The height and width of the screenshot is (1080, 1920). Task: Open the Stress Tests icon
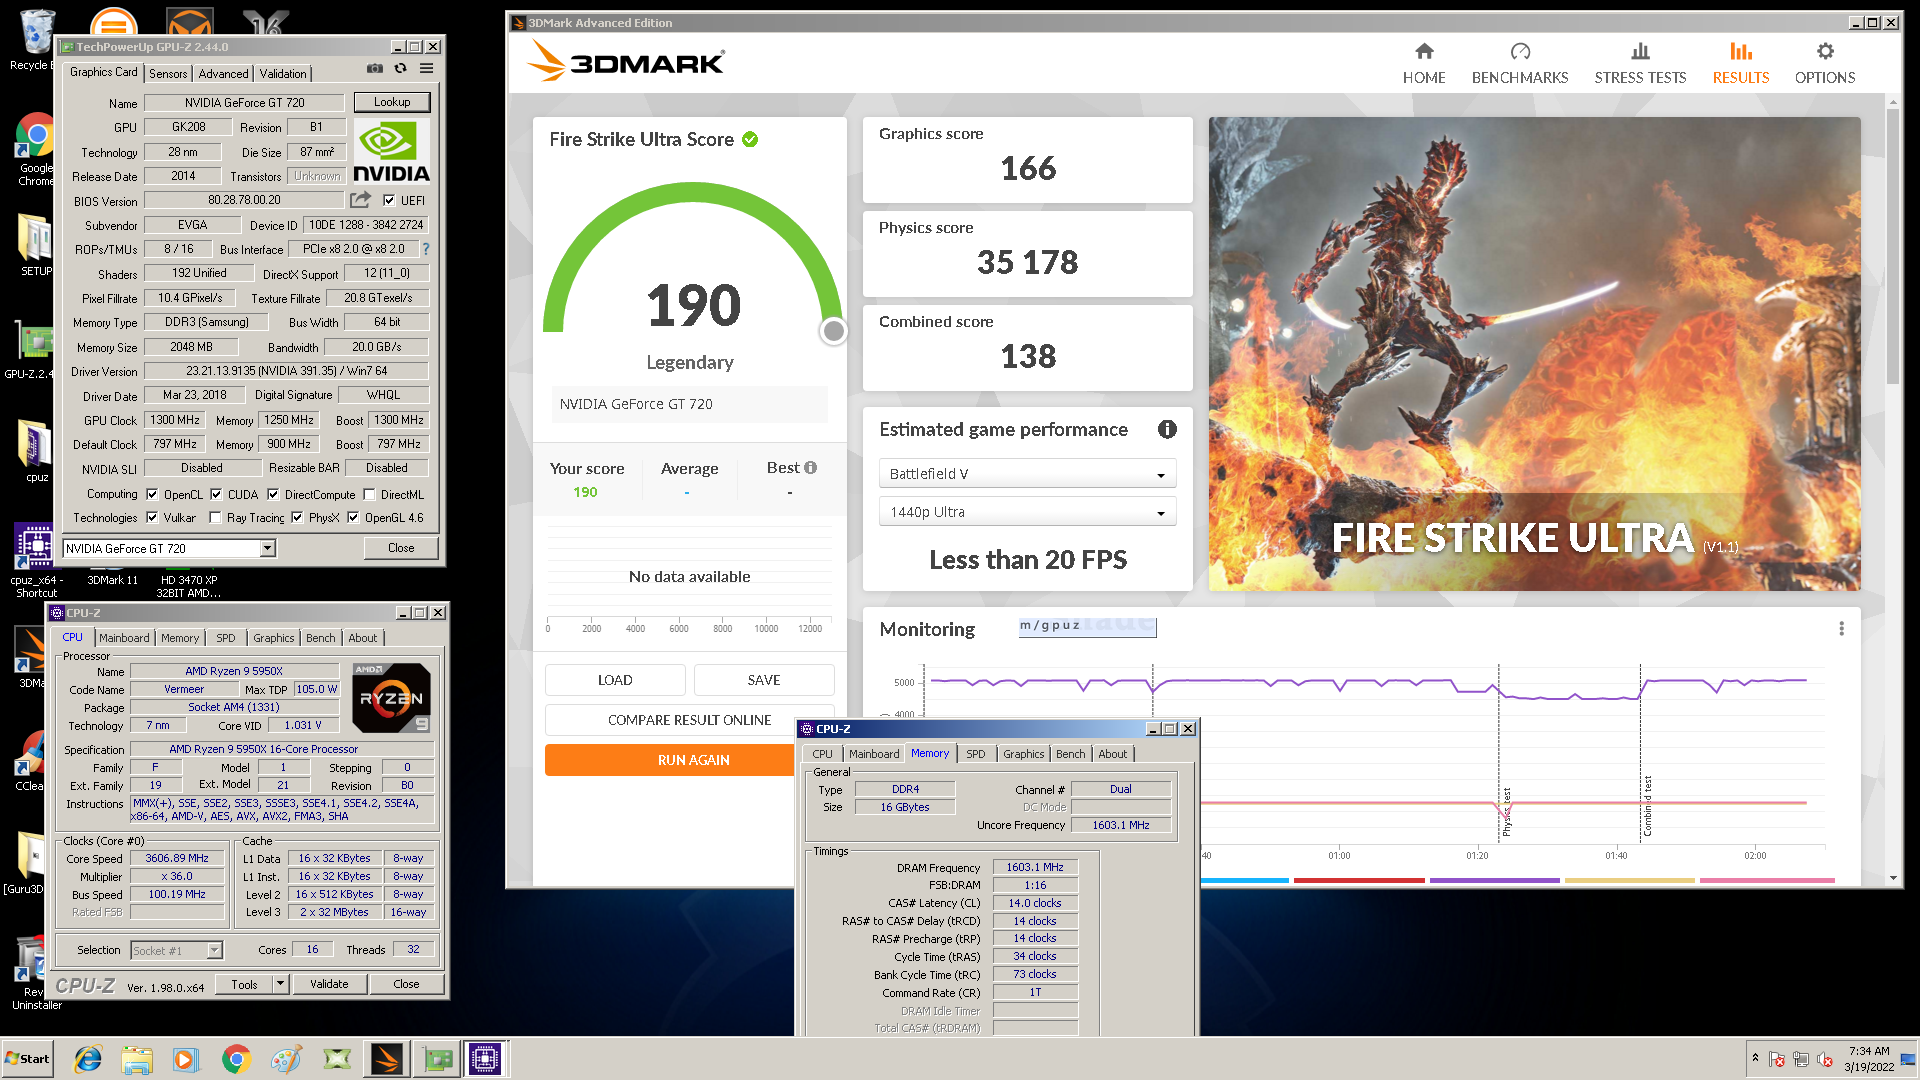pos(1640,52)
